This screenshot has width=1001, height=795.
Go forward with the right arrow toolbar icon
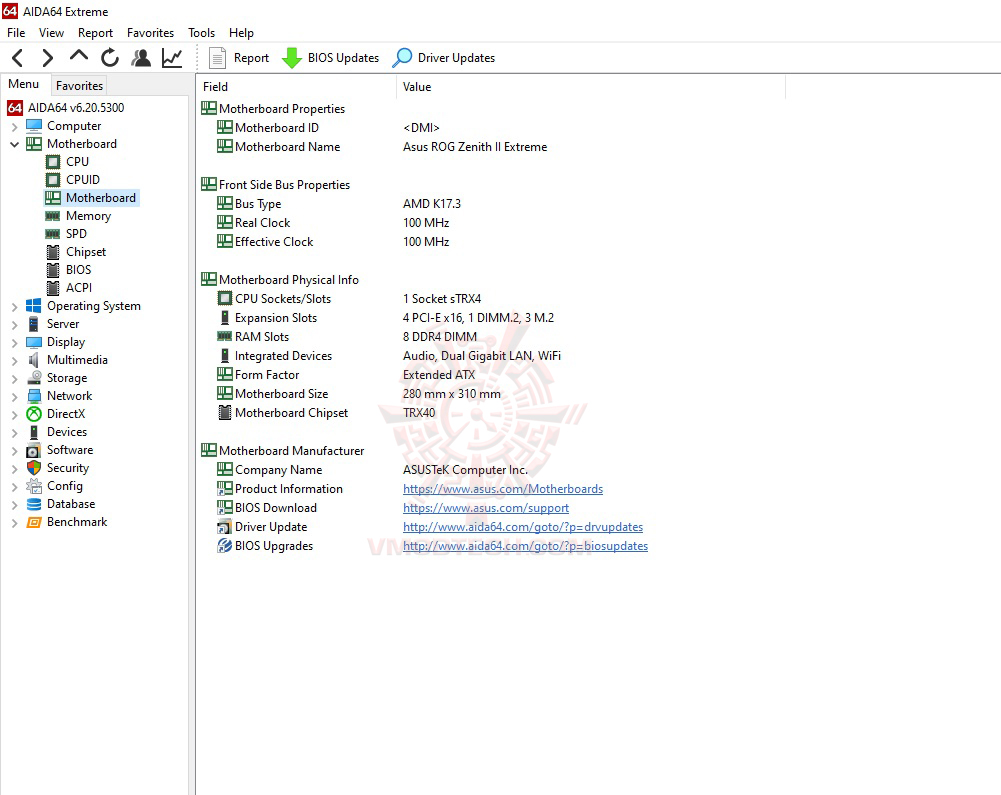[x=48, y=58]
